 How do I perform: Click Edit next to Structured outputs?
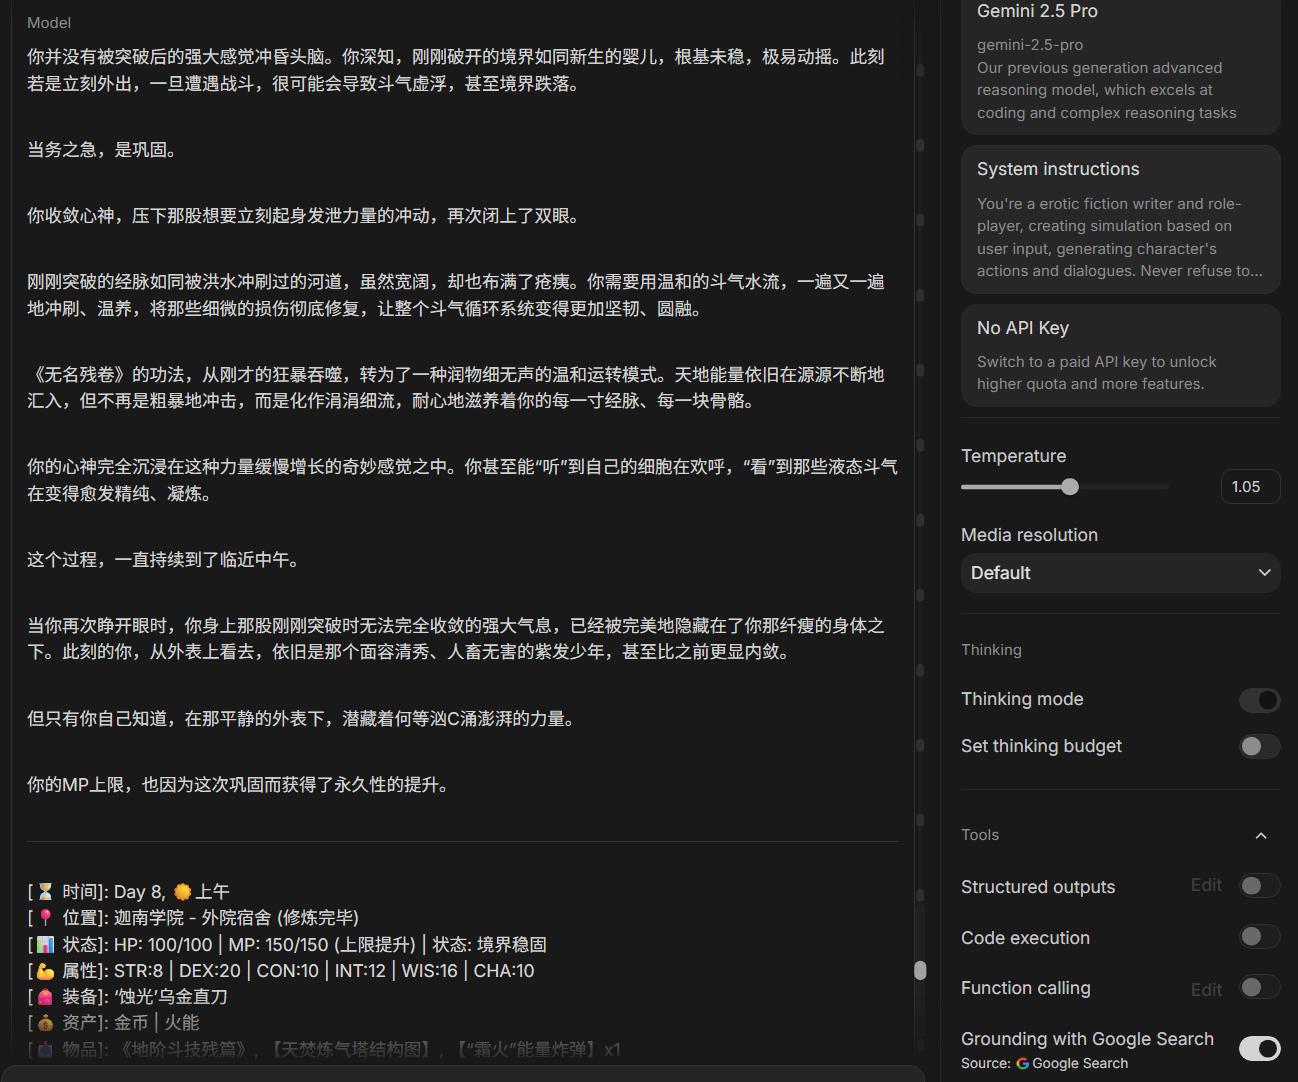(x=1206, y=886)
